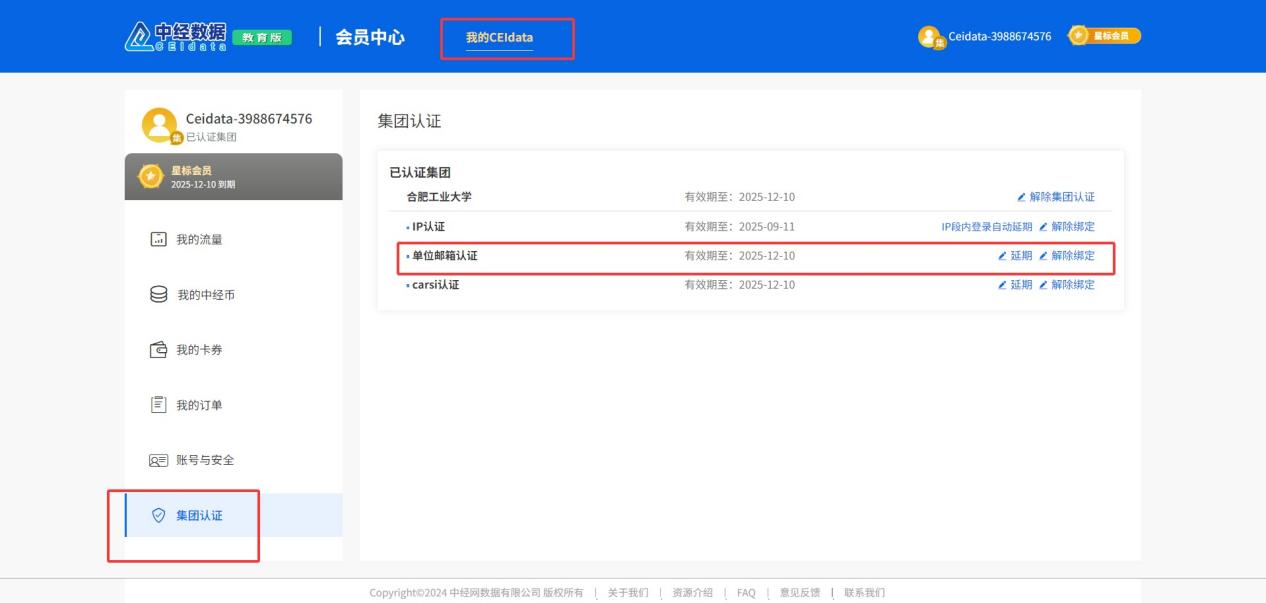Unbind carsi认证 via 解除绑定
Screen dimensions: 1266x603
coord(1067,285)
